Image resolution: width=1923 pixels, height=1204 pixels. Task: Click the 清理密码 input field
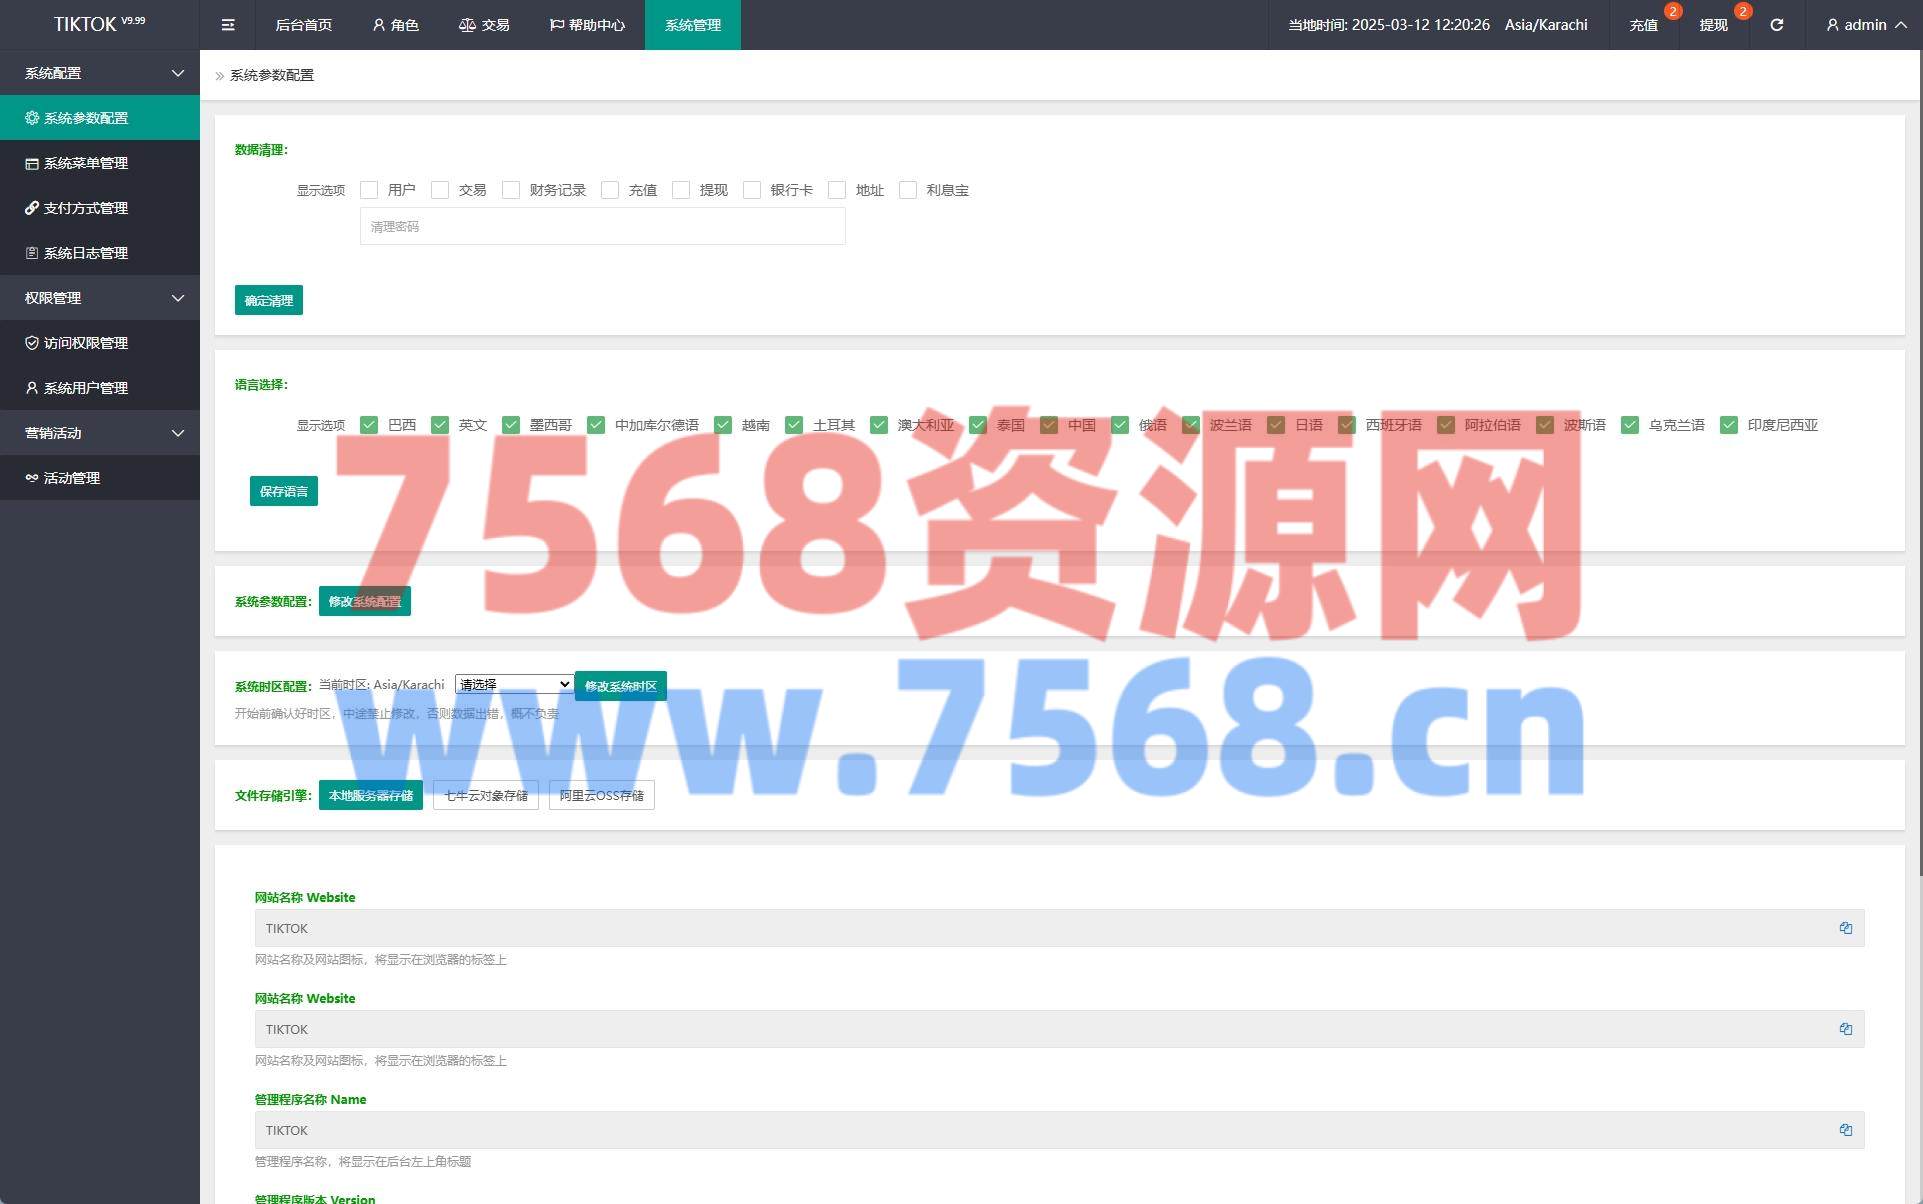(x=602, y=227)
